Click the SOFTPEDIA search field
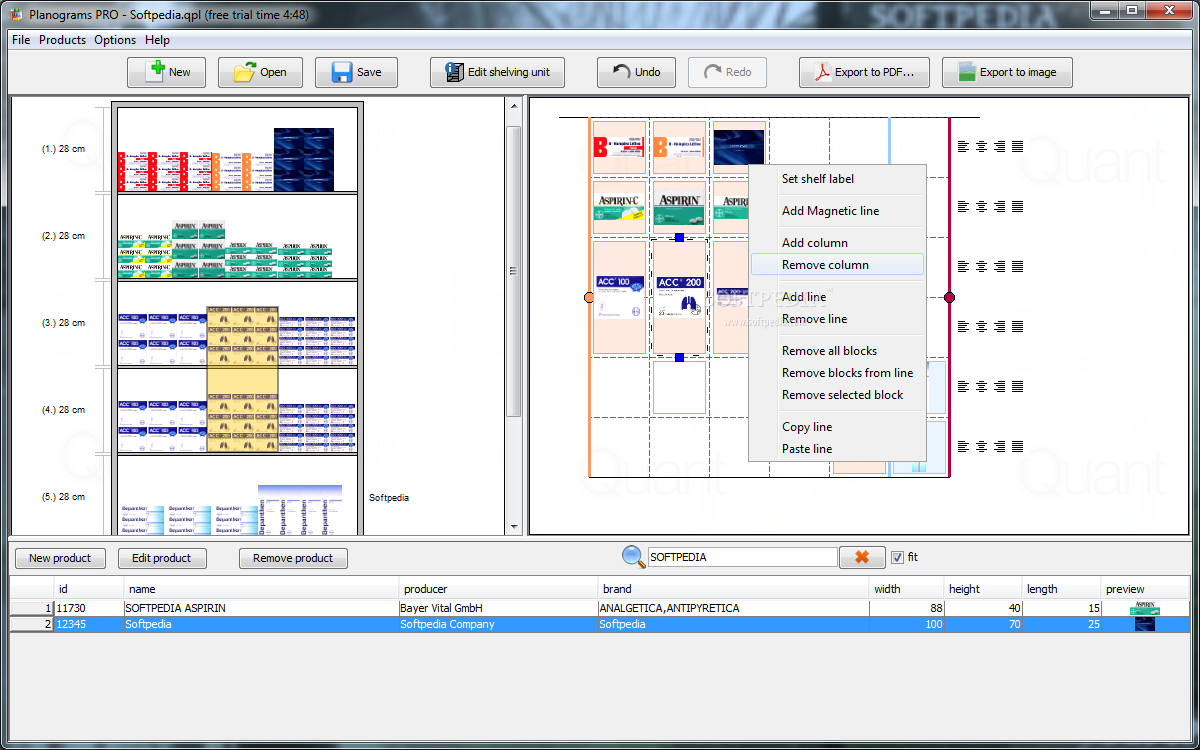This screenshot has height=750, width=1200. coord(742,557)
